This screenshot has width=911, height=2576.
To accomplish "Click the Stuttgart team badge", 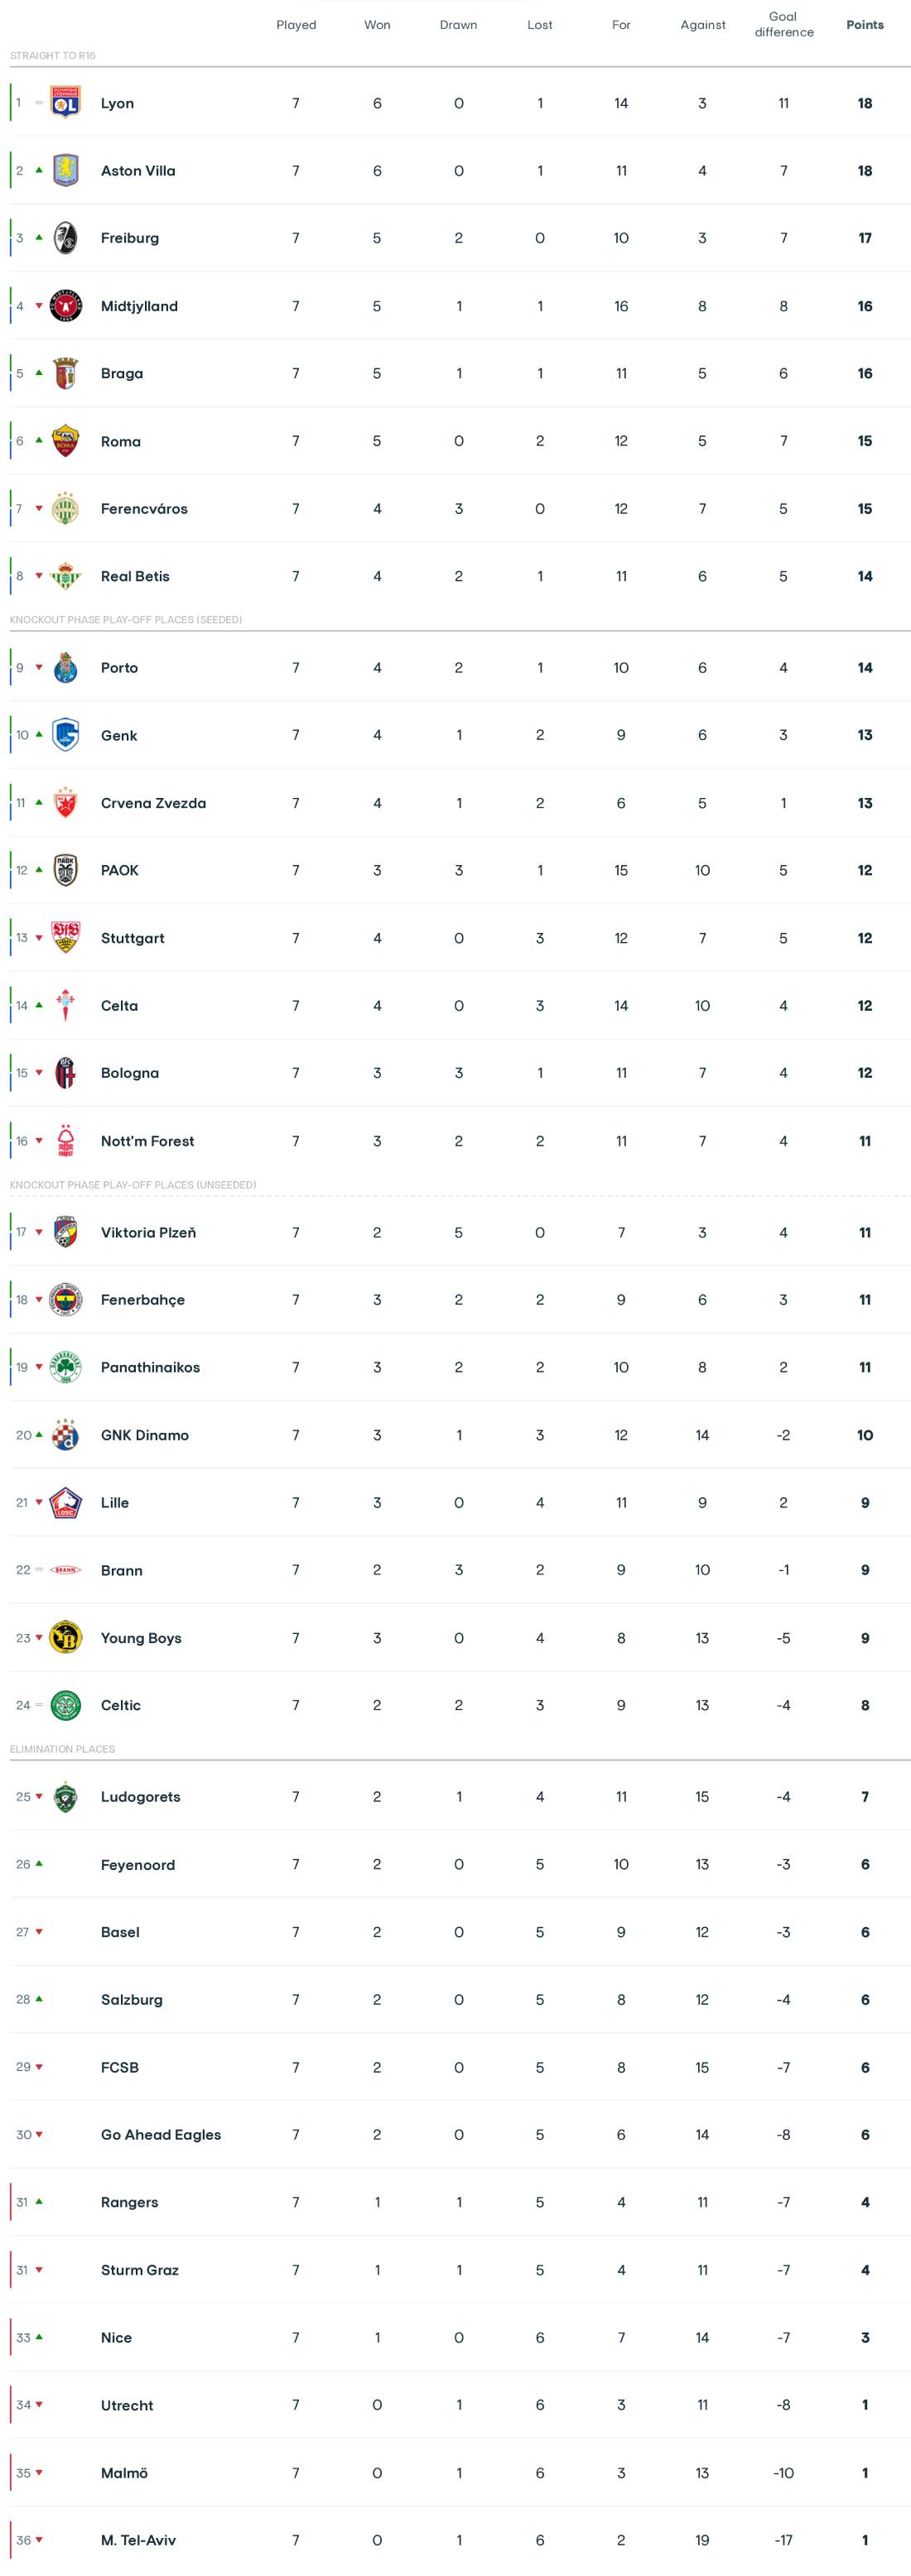I will coord(65,938).
